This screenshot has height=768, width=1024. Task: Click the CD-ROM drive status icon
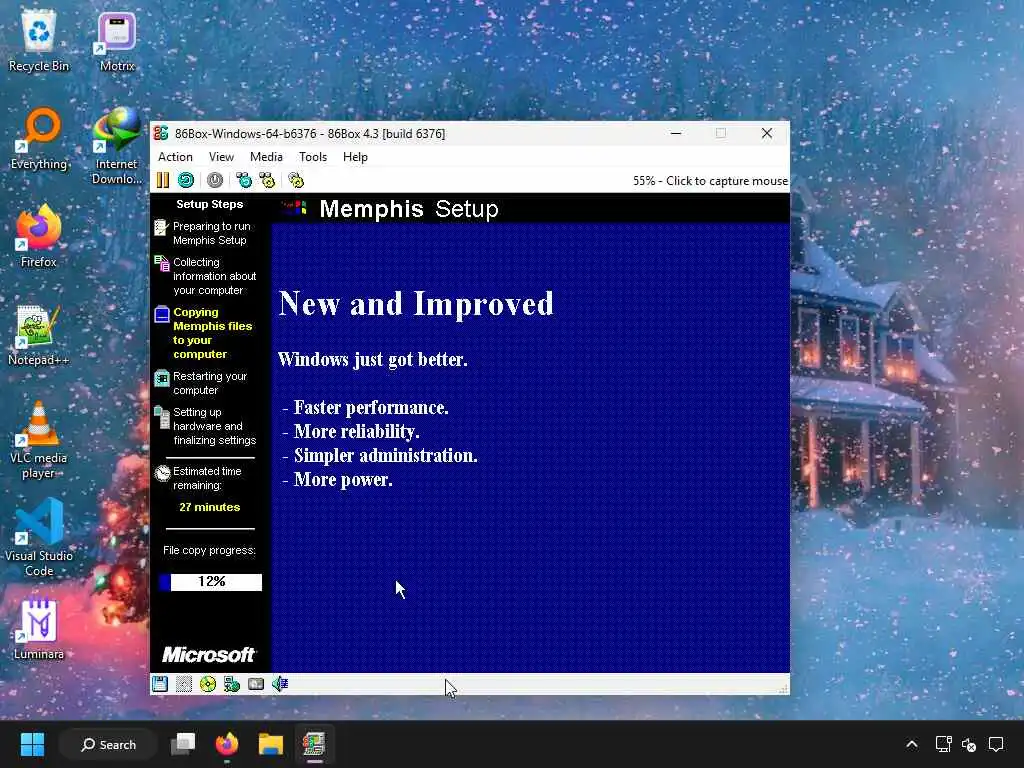pos(208,684)
